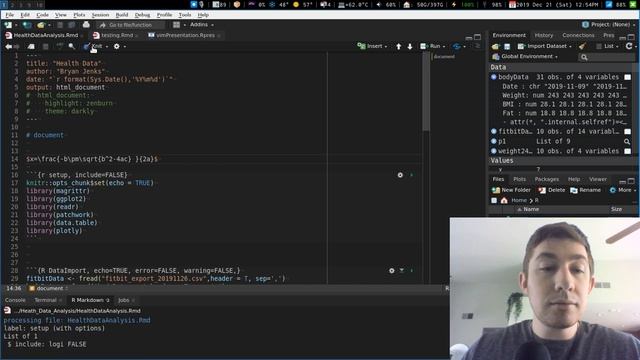Viewport: 640px width, 360px height.
Task: Open the Project (None) menu
Action: [x=608, y=25]
